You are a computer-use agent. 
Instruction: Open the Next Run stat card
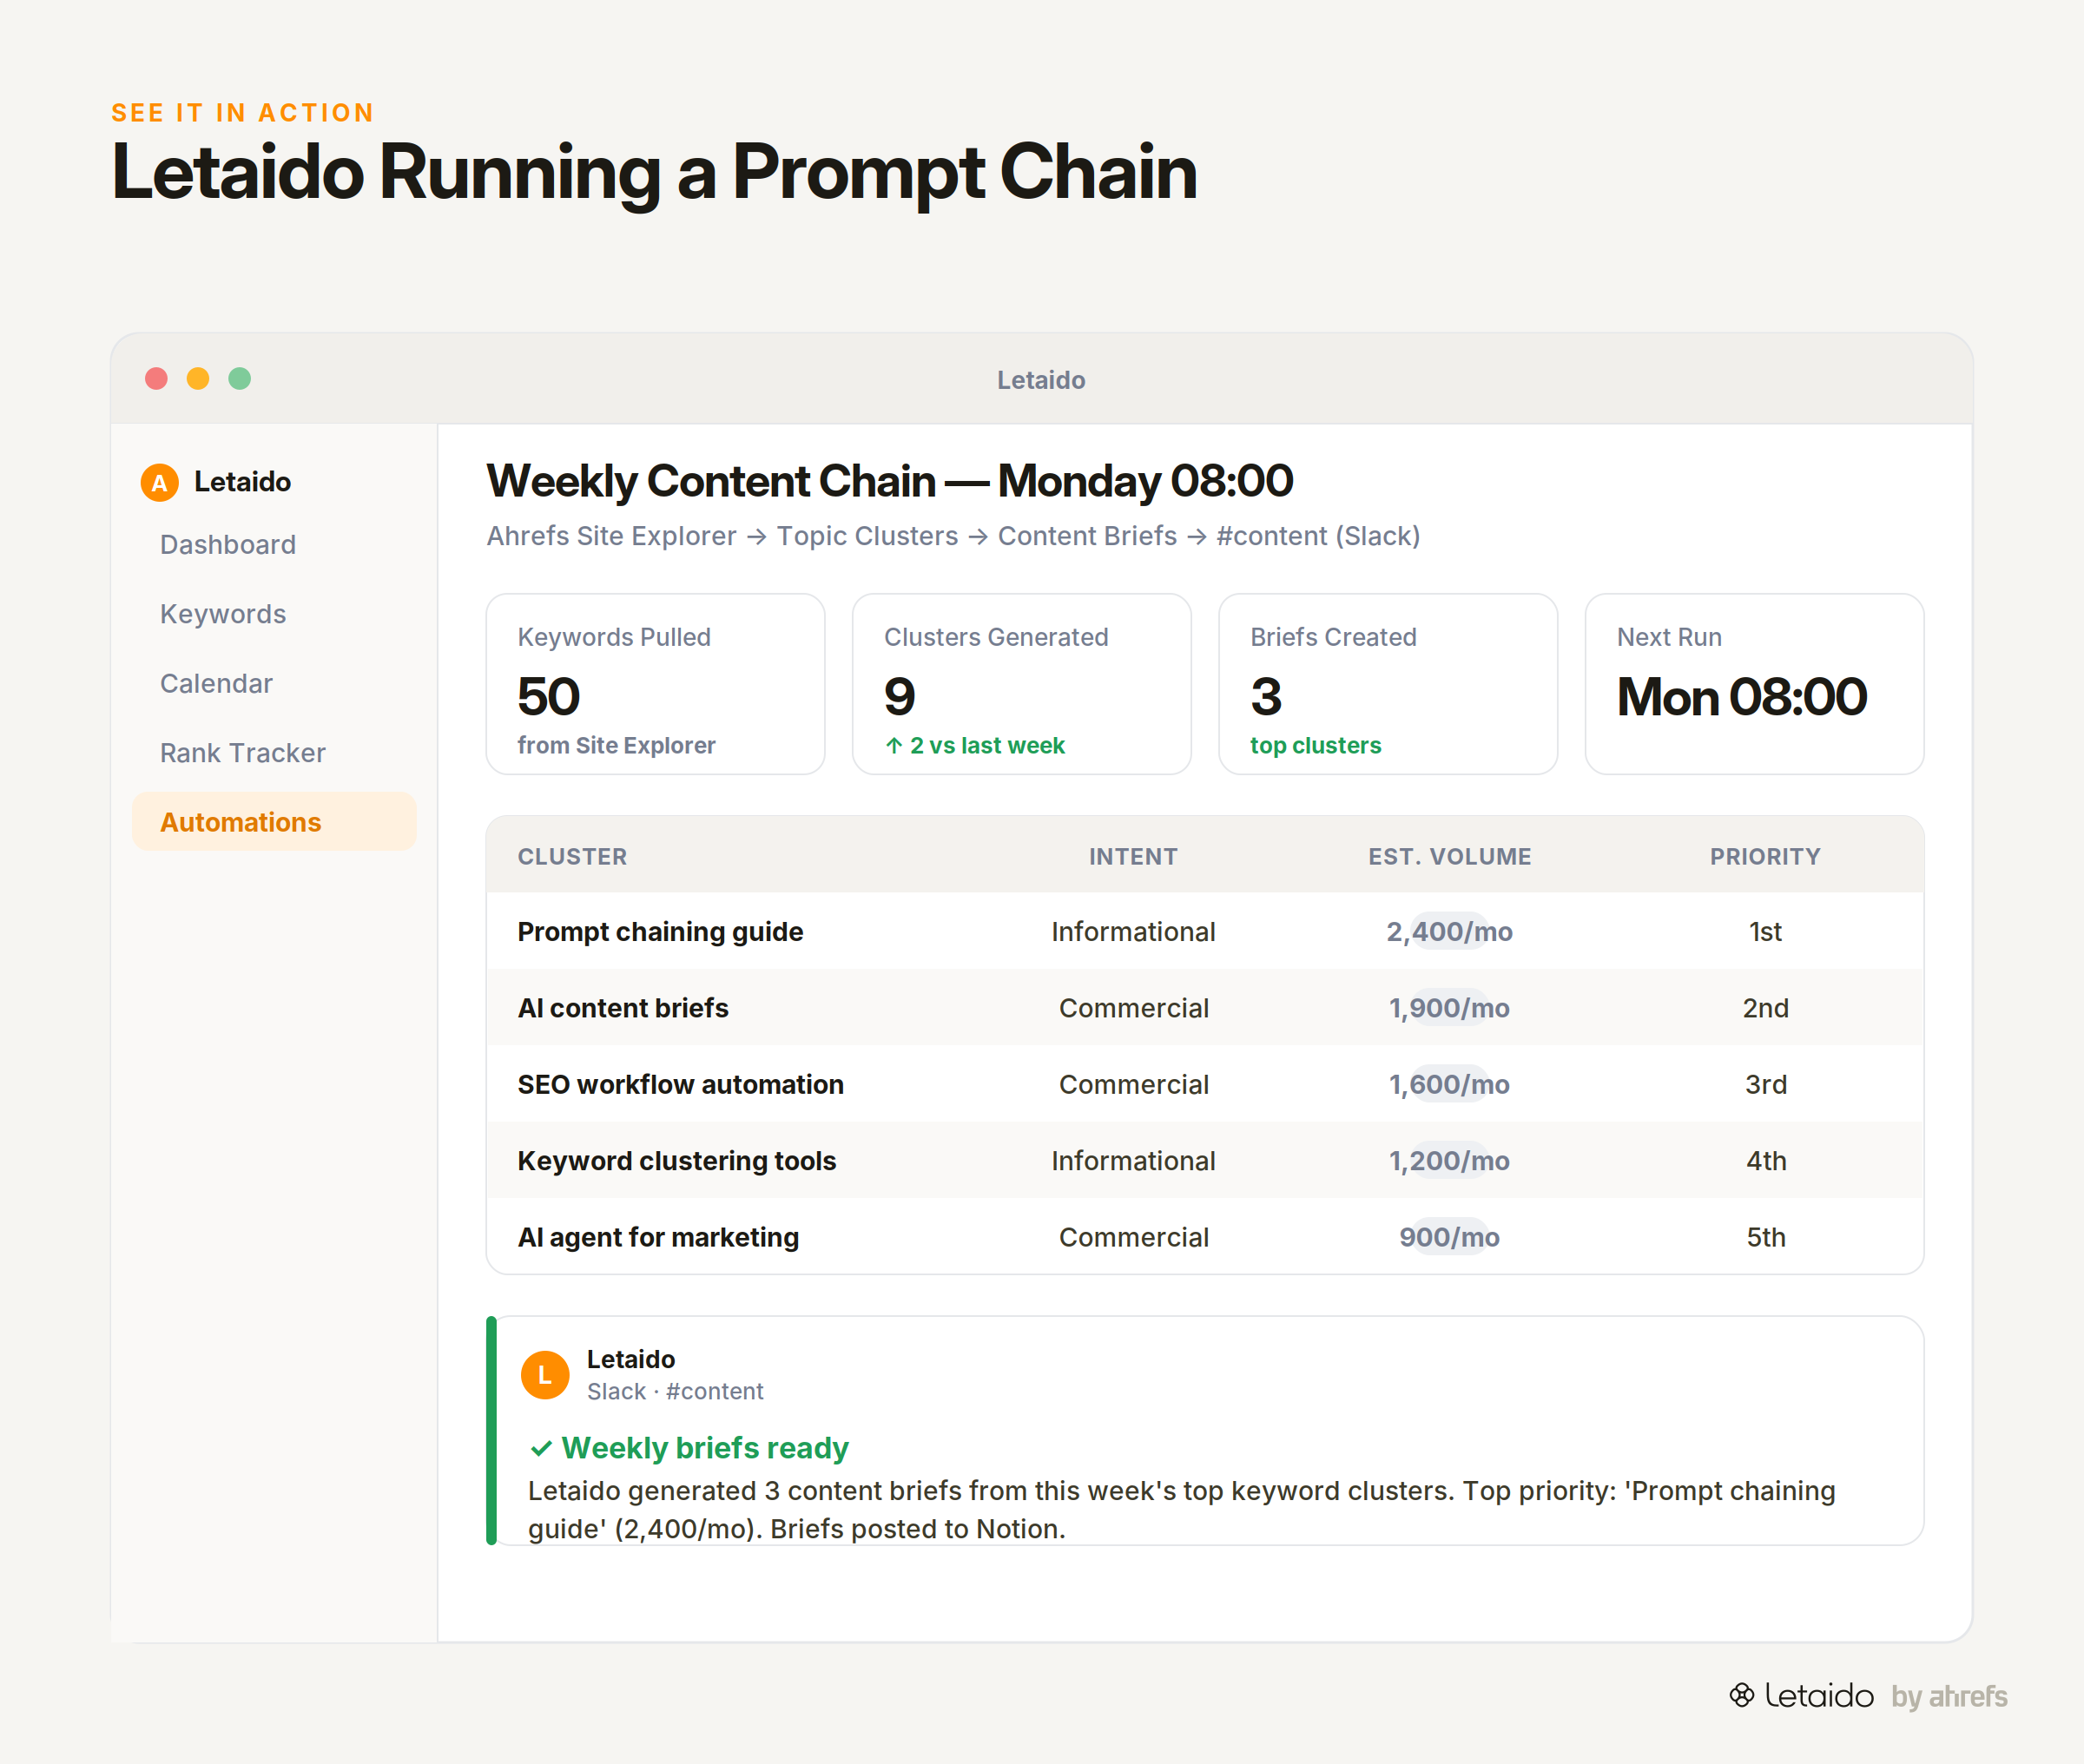click(x=1755, y=684)
